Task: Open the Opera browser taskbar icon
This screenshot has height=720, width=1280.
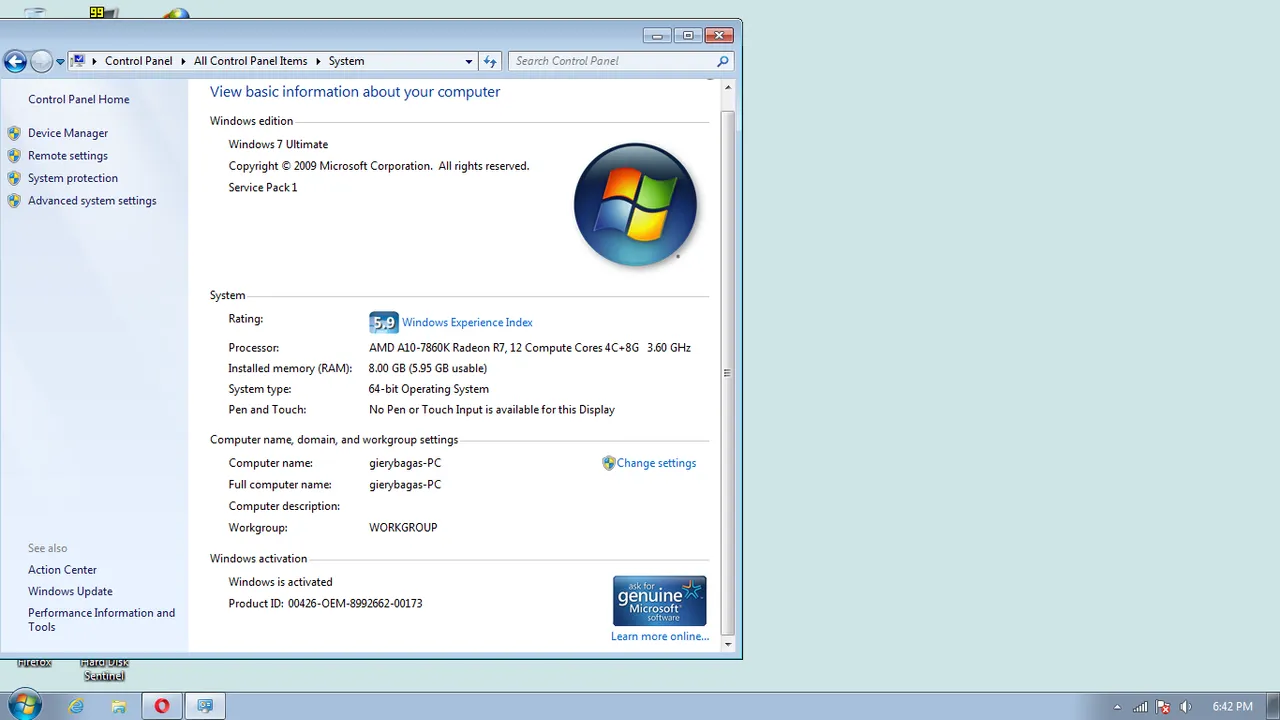Action: pos(161,706)
